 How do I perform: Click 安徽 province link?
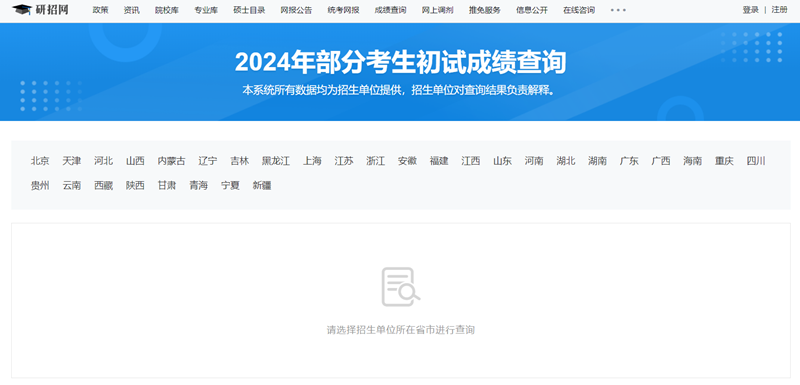(x=407, y=161)
